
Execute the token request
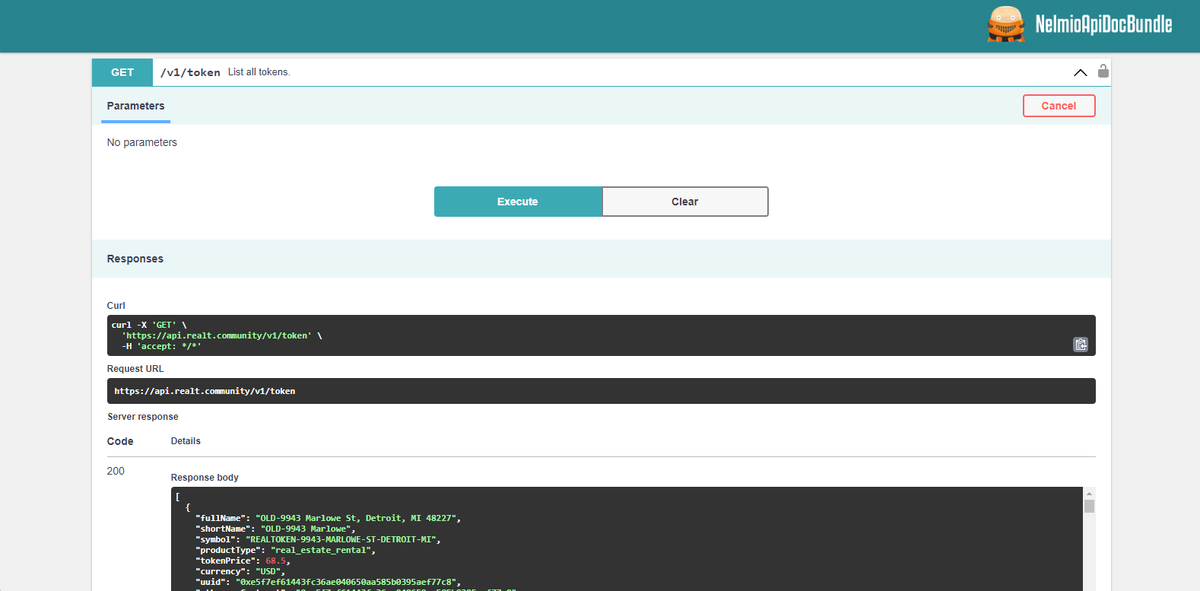click(518, 201)
